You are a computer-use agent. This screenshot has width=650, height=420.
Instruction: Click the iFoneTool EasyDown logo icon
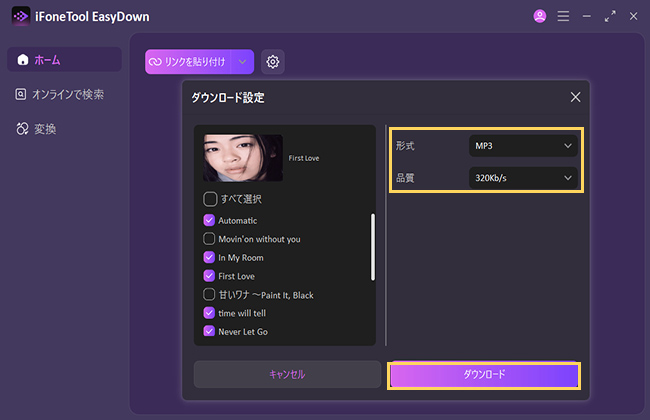click(21, 16)
